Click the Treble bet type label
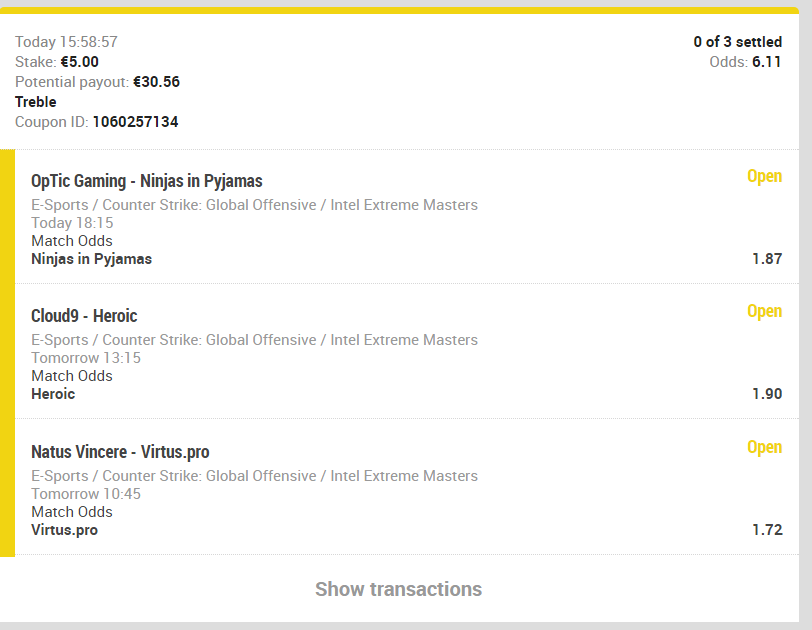Screen dimensions: 812x630 pos(35,102)
